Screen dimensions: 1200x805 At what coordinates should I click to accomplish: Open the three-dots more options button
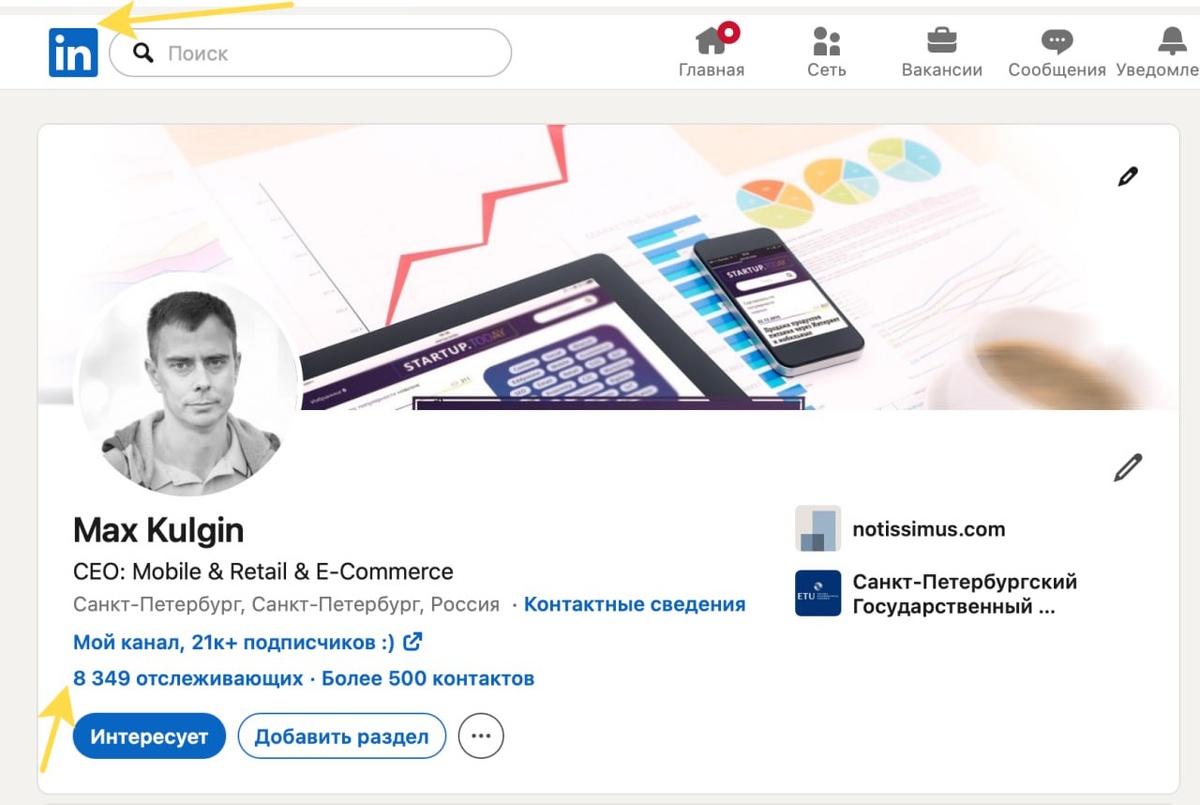tap(481, 737)
